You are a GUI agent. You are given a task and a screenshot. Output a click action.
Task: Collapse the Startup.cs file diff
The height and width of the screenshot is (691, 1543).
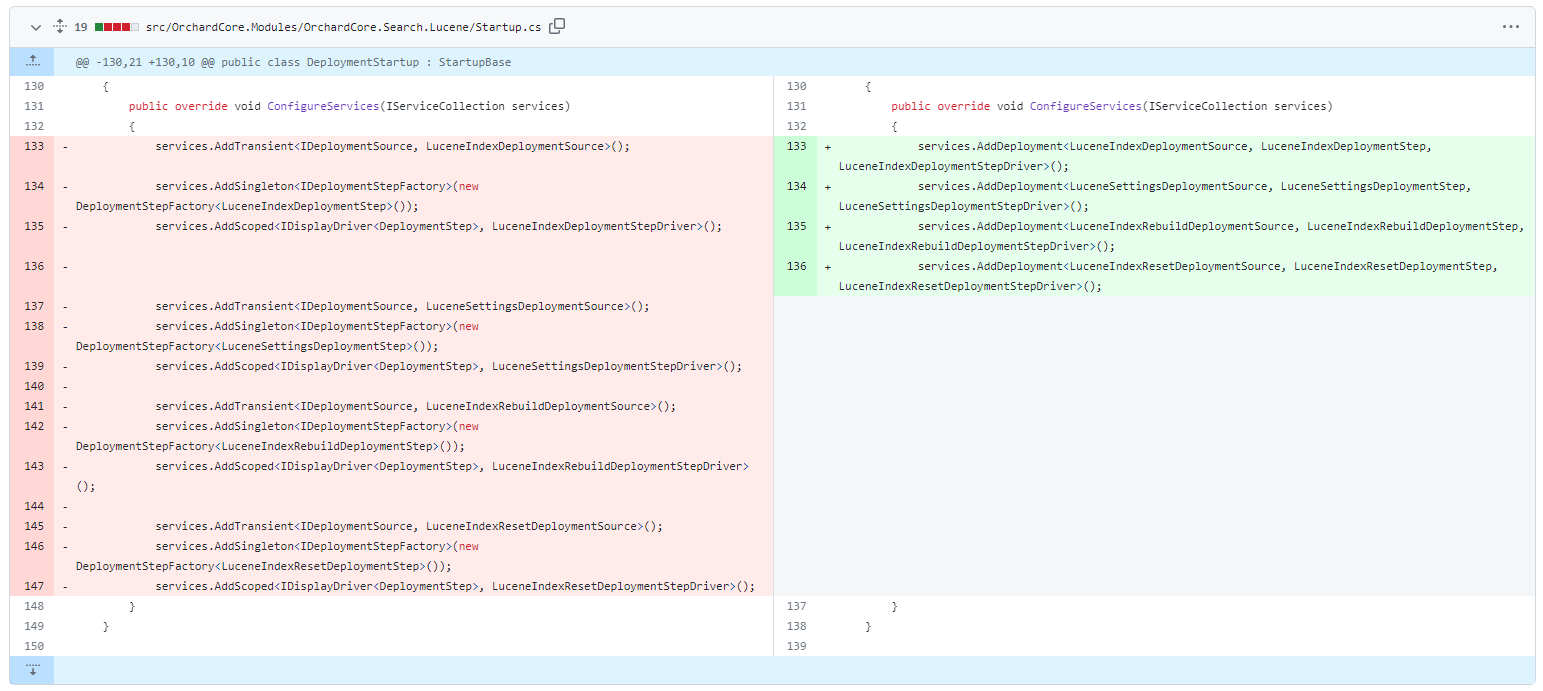tap(35, 27)
